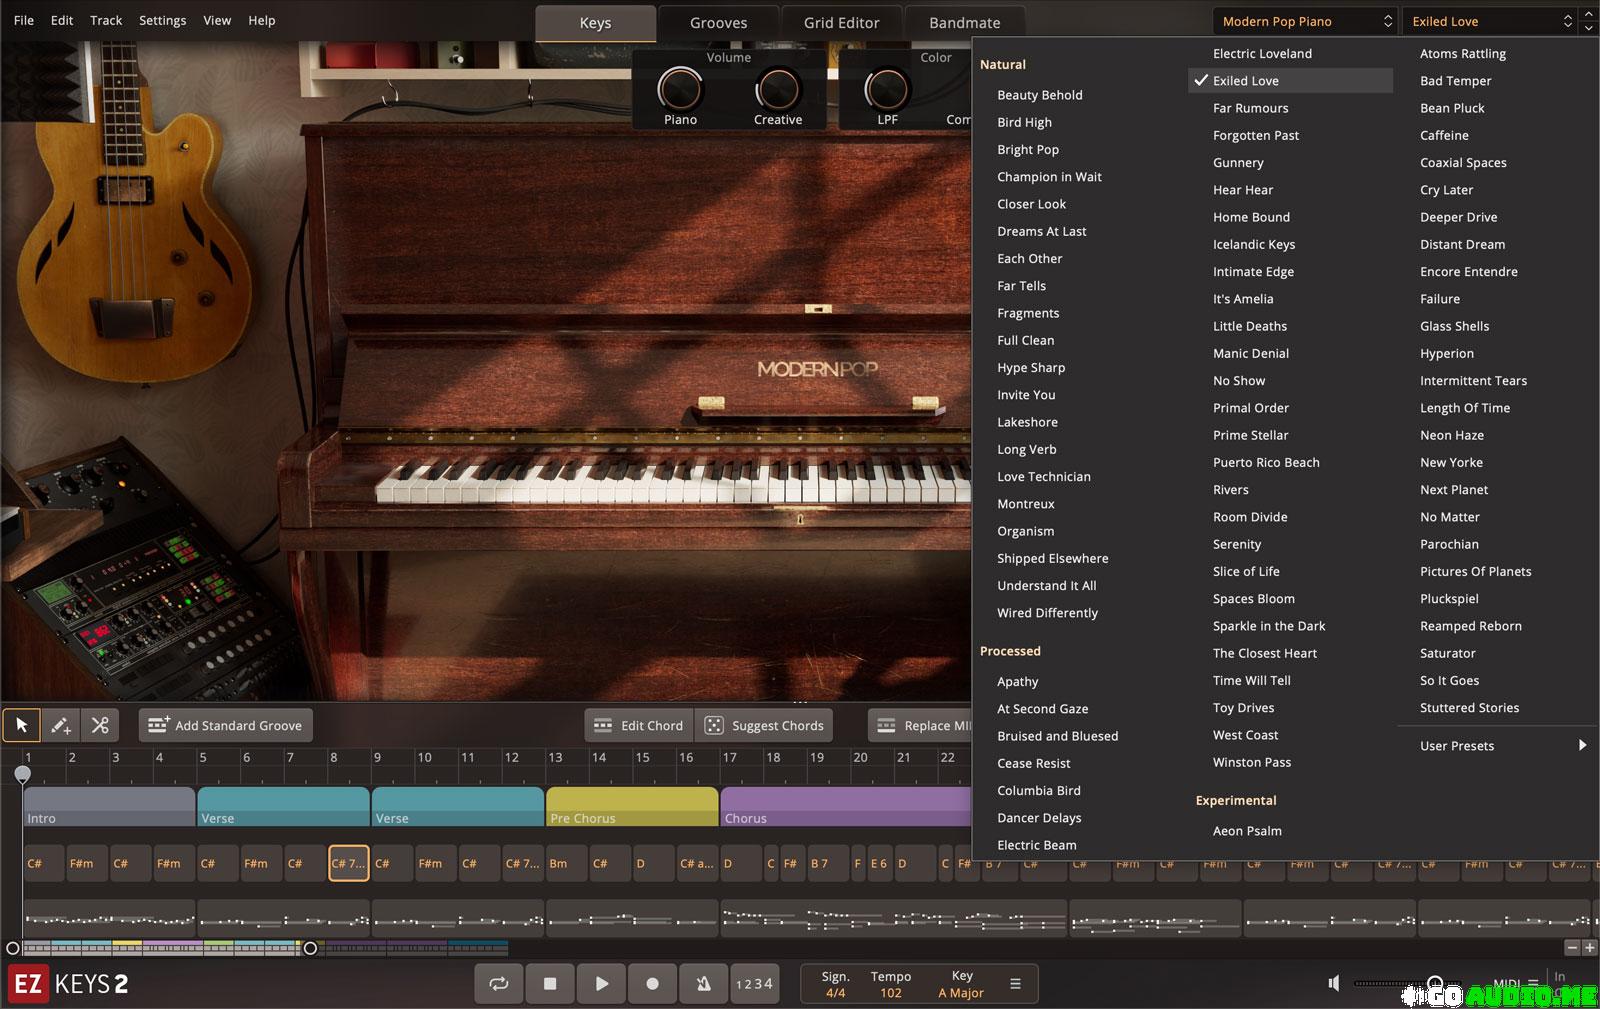Choose the Wired Differently preset
The width and height of the screenshot is (1600, 1009).
coord(1047,613)
